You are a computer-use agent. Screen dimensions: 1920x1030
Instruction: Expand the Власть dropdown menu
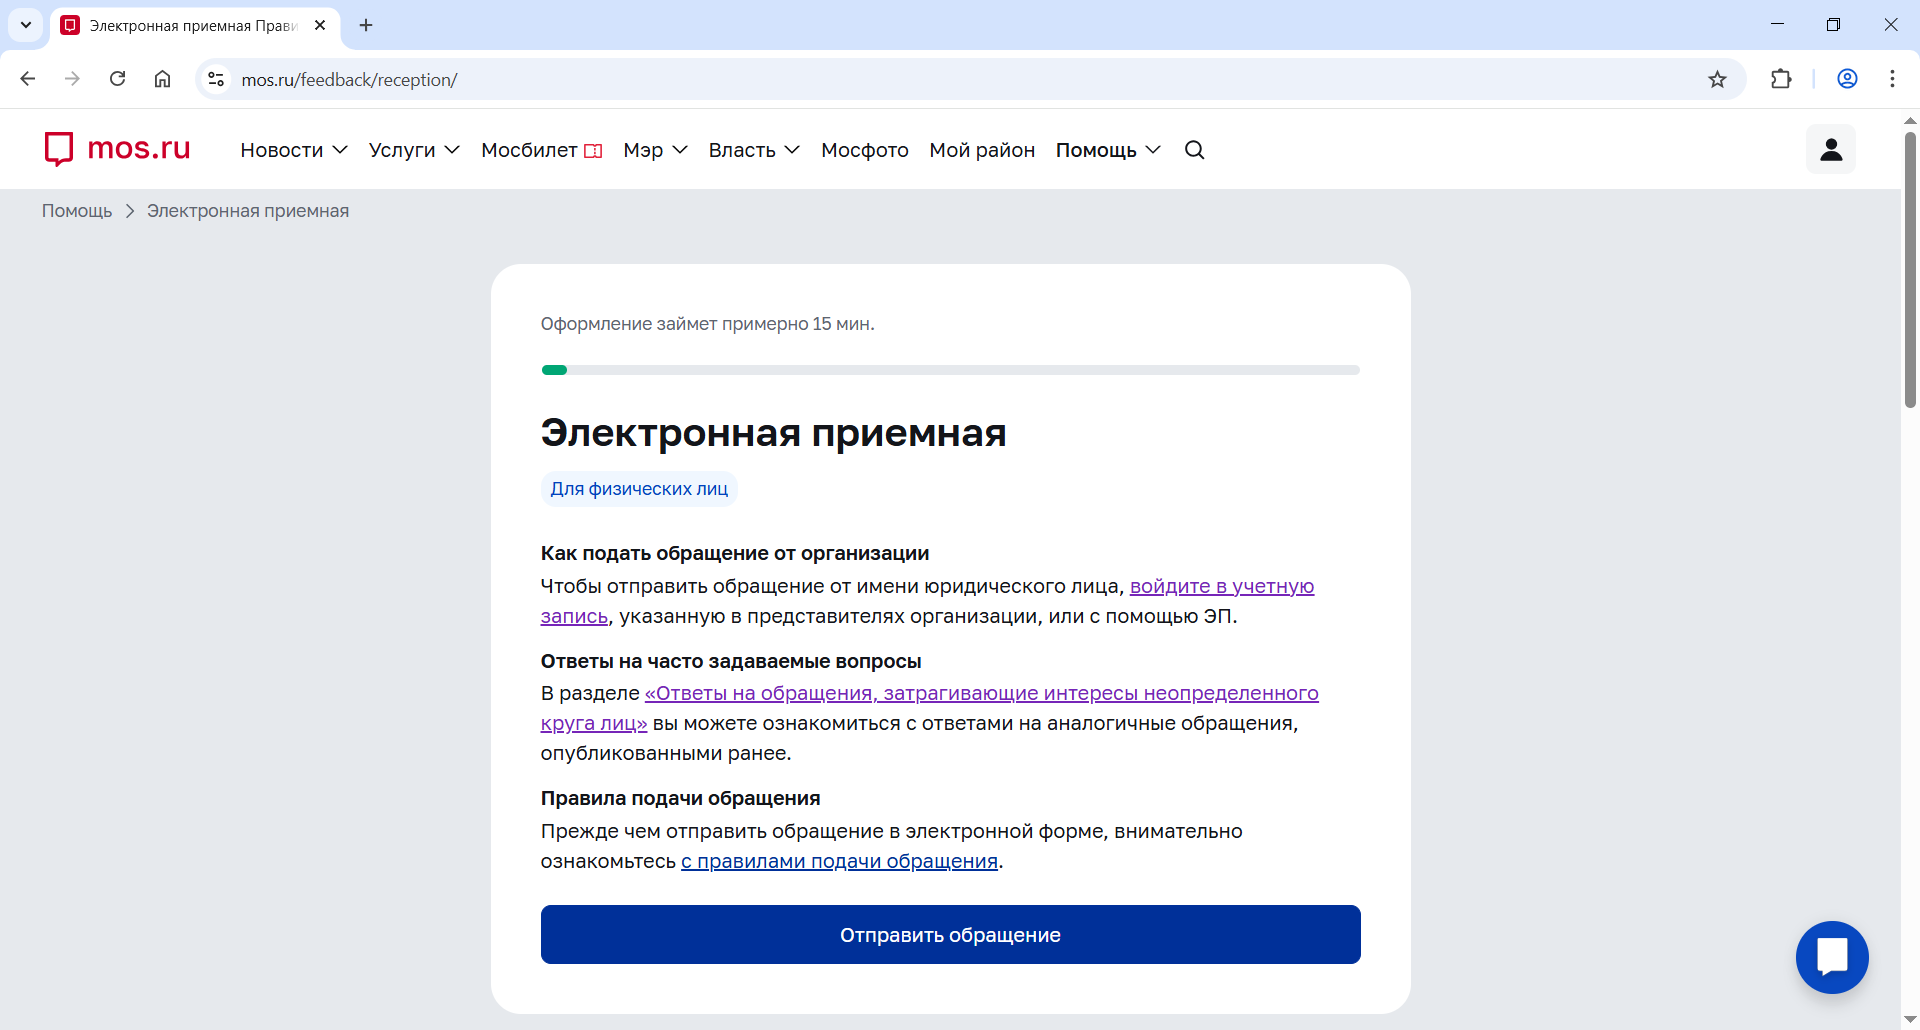click(753, 150)
